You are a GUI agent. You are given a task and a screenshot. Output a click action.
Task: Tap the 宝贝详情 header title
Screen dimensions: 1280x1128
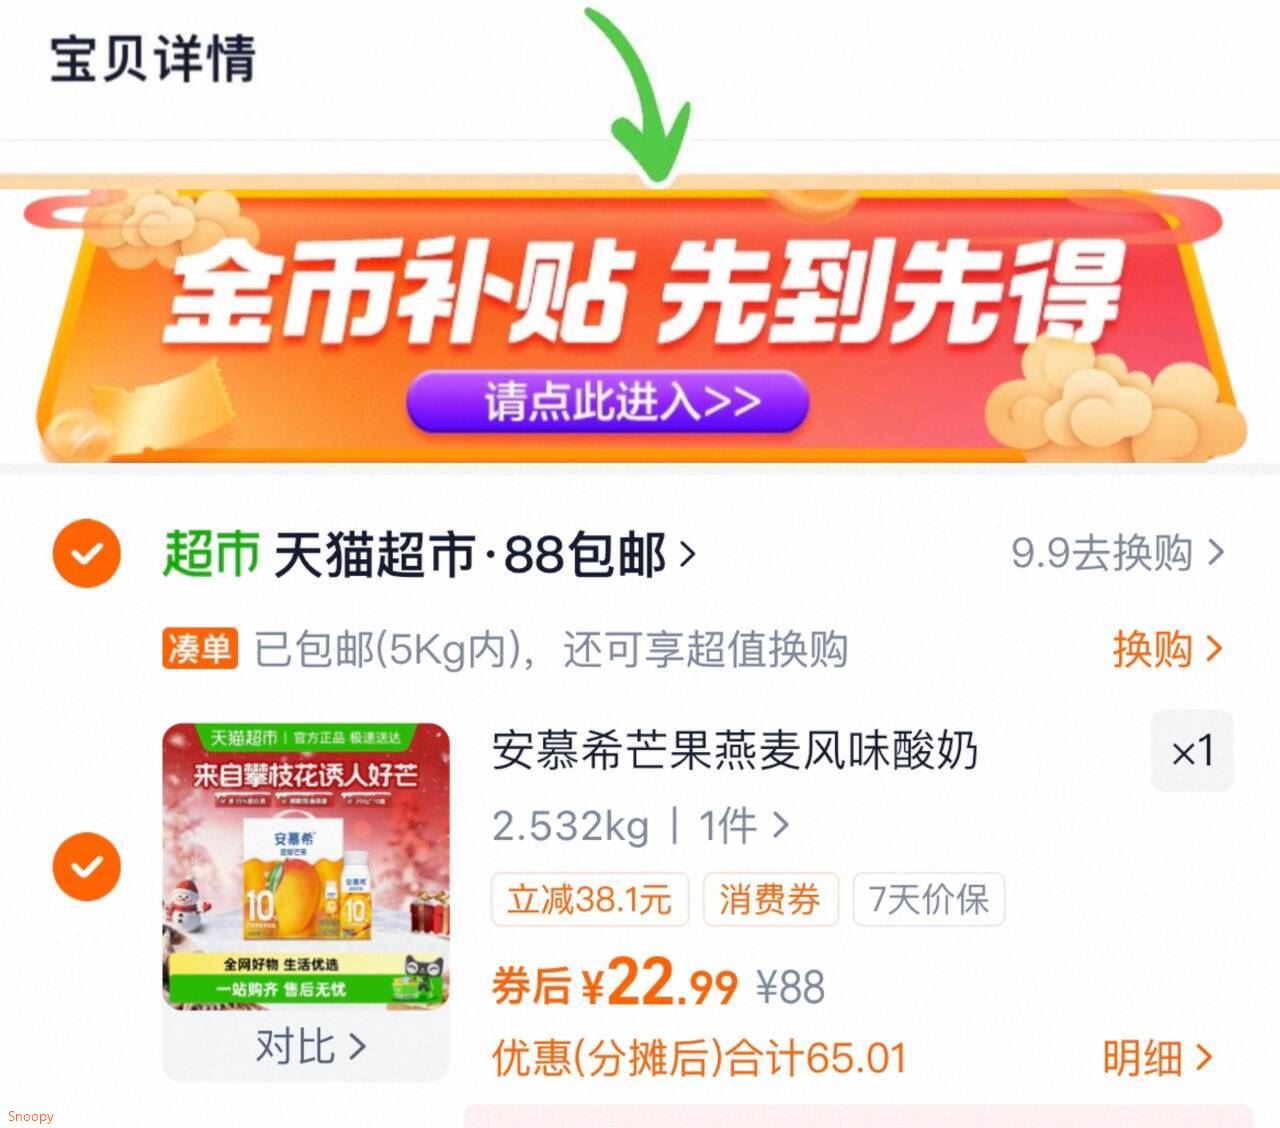click(x=153, y=59)
